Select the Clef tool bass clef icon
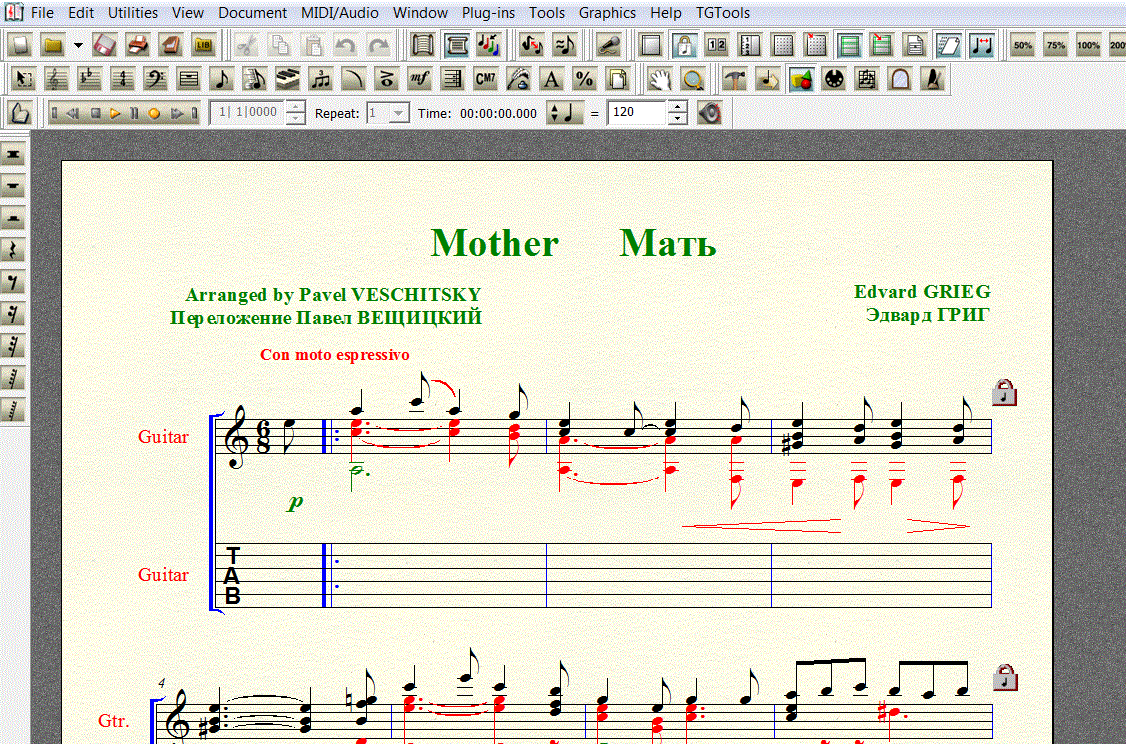Image resolution: width=1126 pixels, height=744 pixels. click(156, 78)
